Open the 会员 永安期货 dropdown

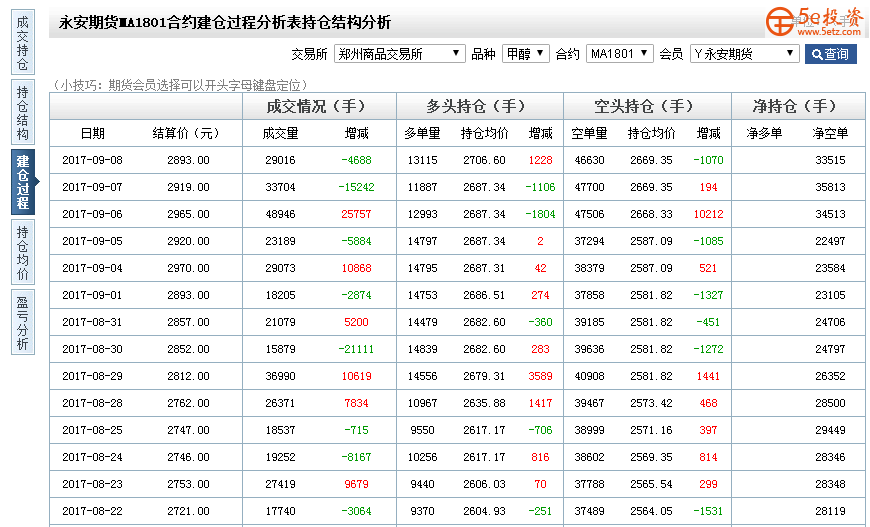click(x=745, y=54)
